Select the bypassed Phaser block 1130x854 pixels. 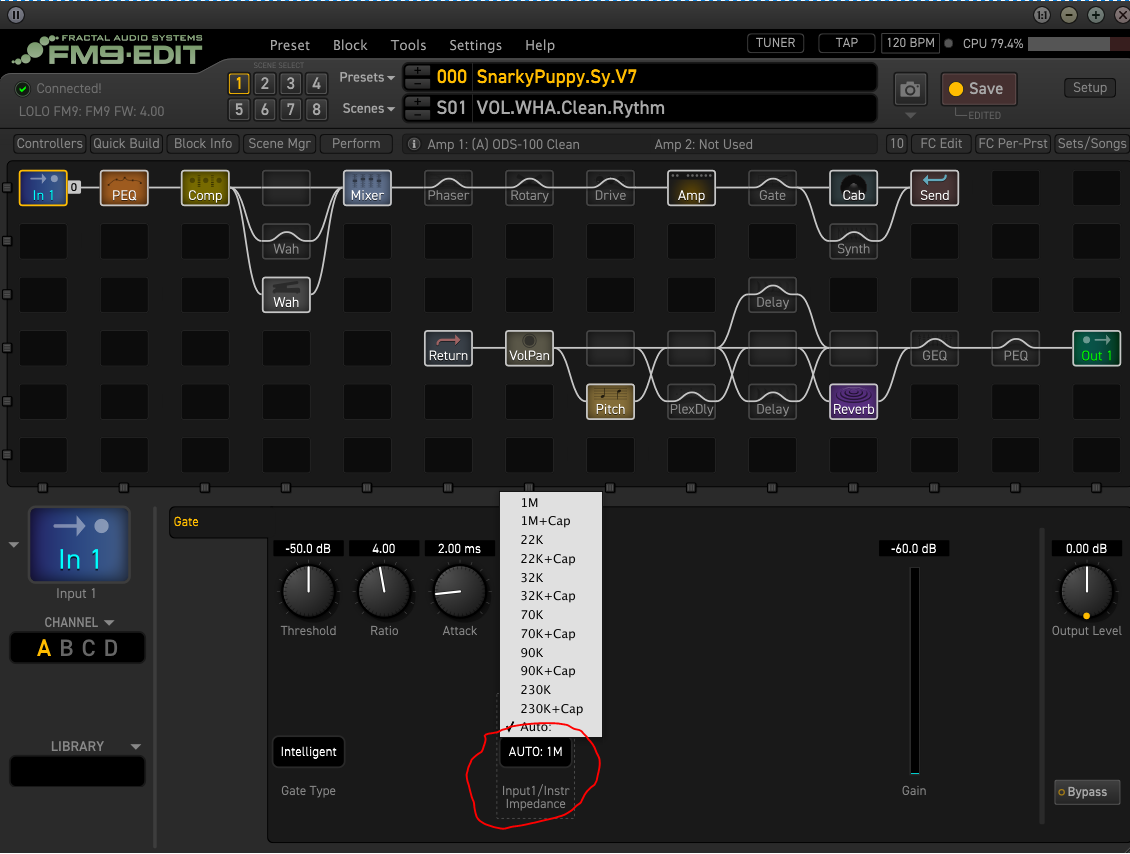448,188
